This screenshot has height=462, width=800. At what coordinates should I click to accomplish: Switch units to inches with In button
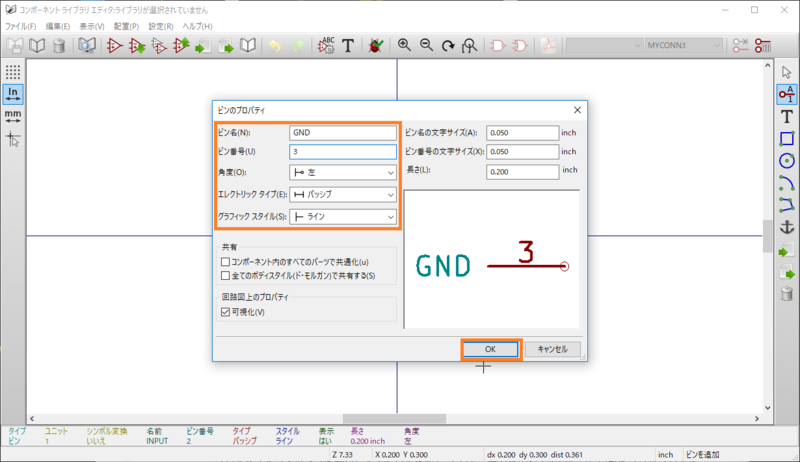click(13, 94)
